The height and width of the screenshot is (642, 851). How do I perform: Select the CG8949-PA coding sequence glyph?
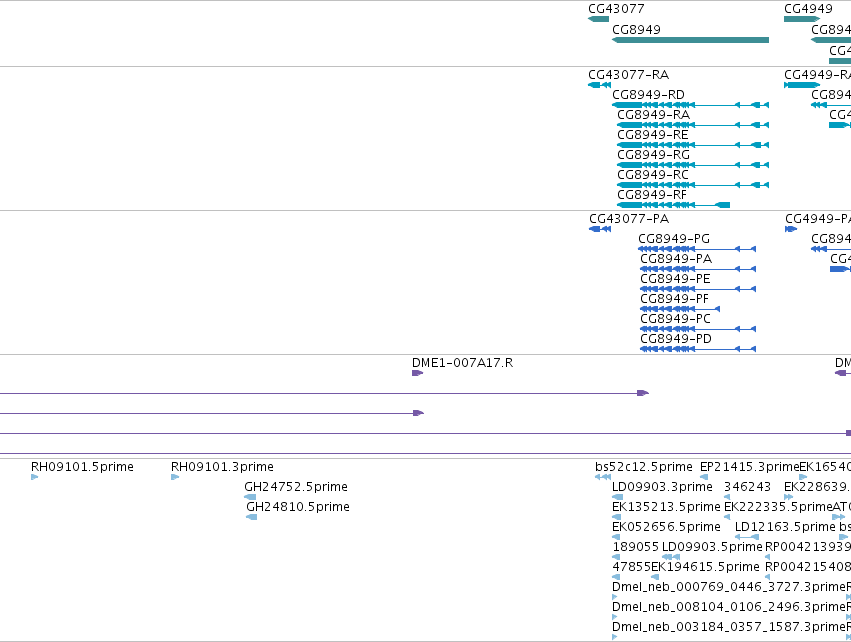pos(698,269)
